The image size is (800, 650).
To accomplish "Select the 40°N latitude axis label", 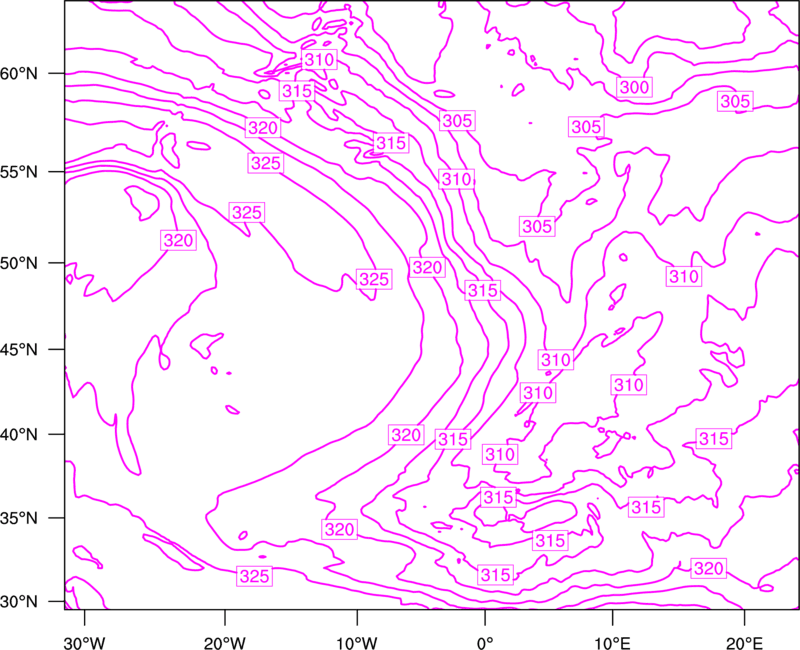I will [19, 435].
